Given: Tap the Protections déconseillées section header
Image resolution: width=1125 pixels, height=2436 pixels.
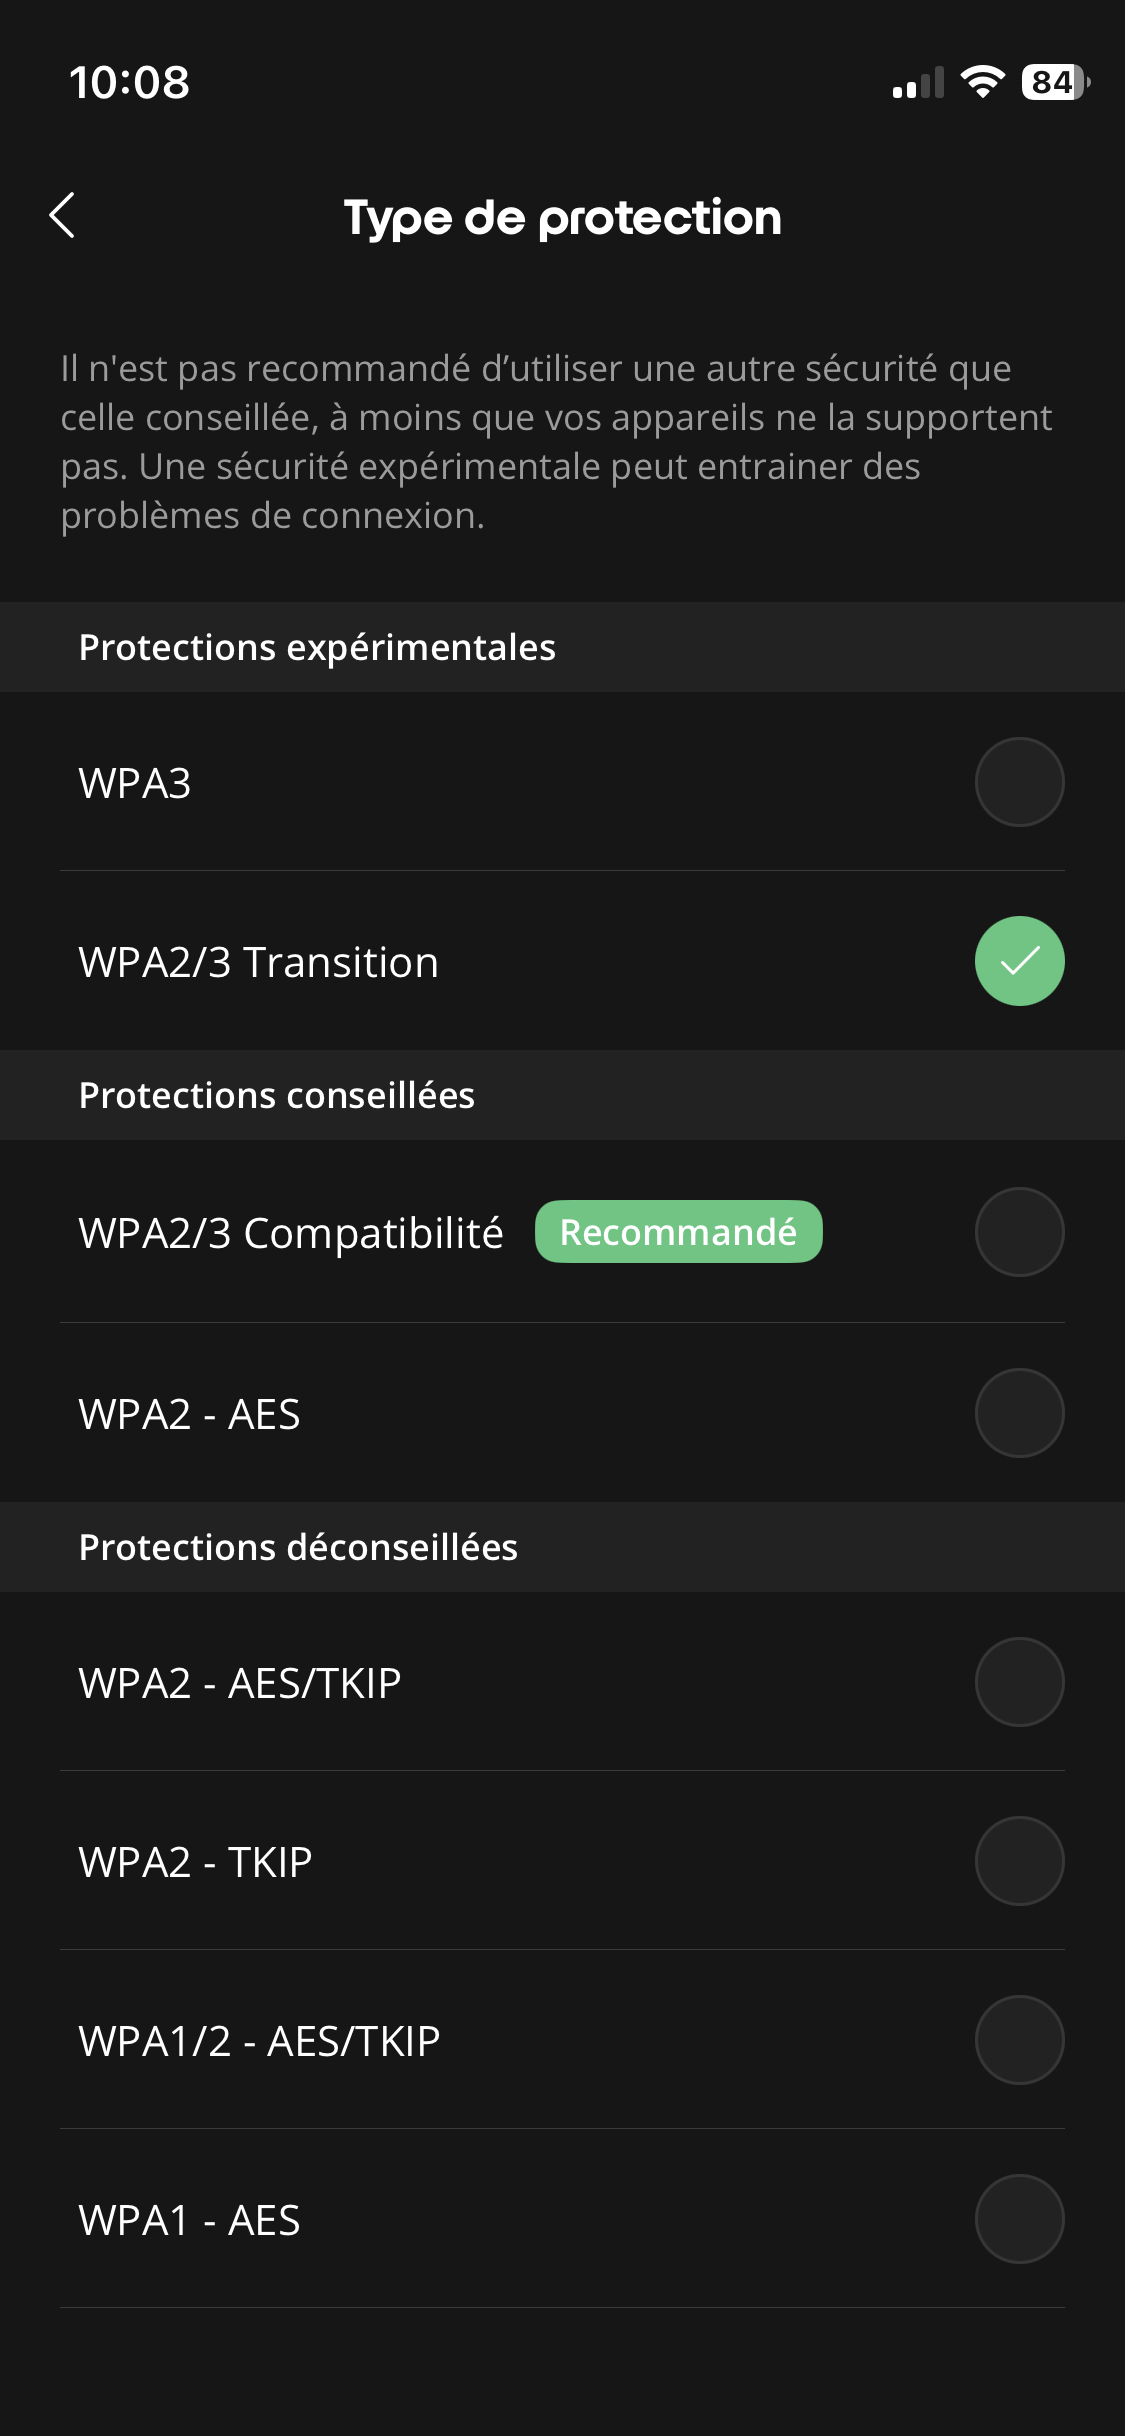Looking at the screenshot, I should click(298, 1548).
